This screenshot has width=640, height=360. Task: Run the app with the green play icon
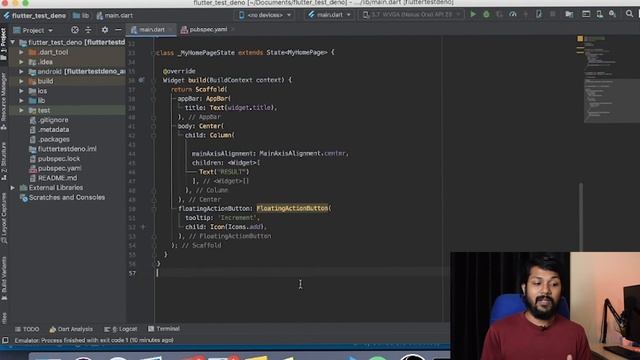[473, 15]
